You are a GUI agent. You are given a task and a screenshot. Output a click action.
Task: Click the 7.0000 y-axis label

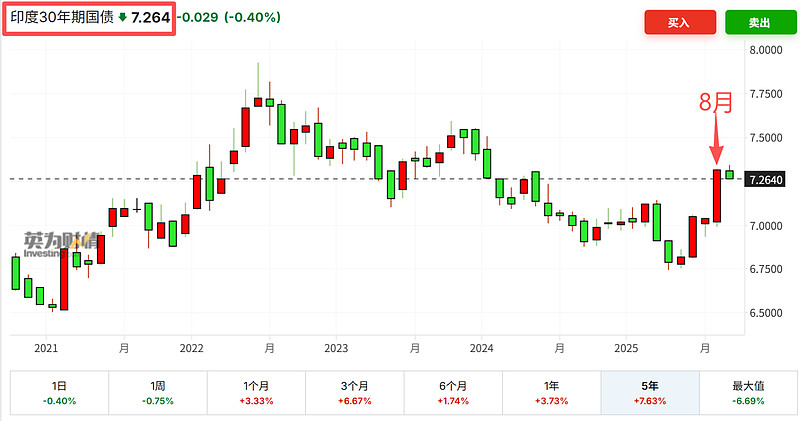pyautogui.click(x=766, y=226)
